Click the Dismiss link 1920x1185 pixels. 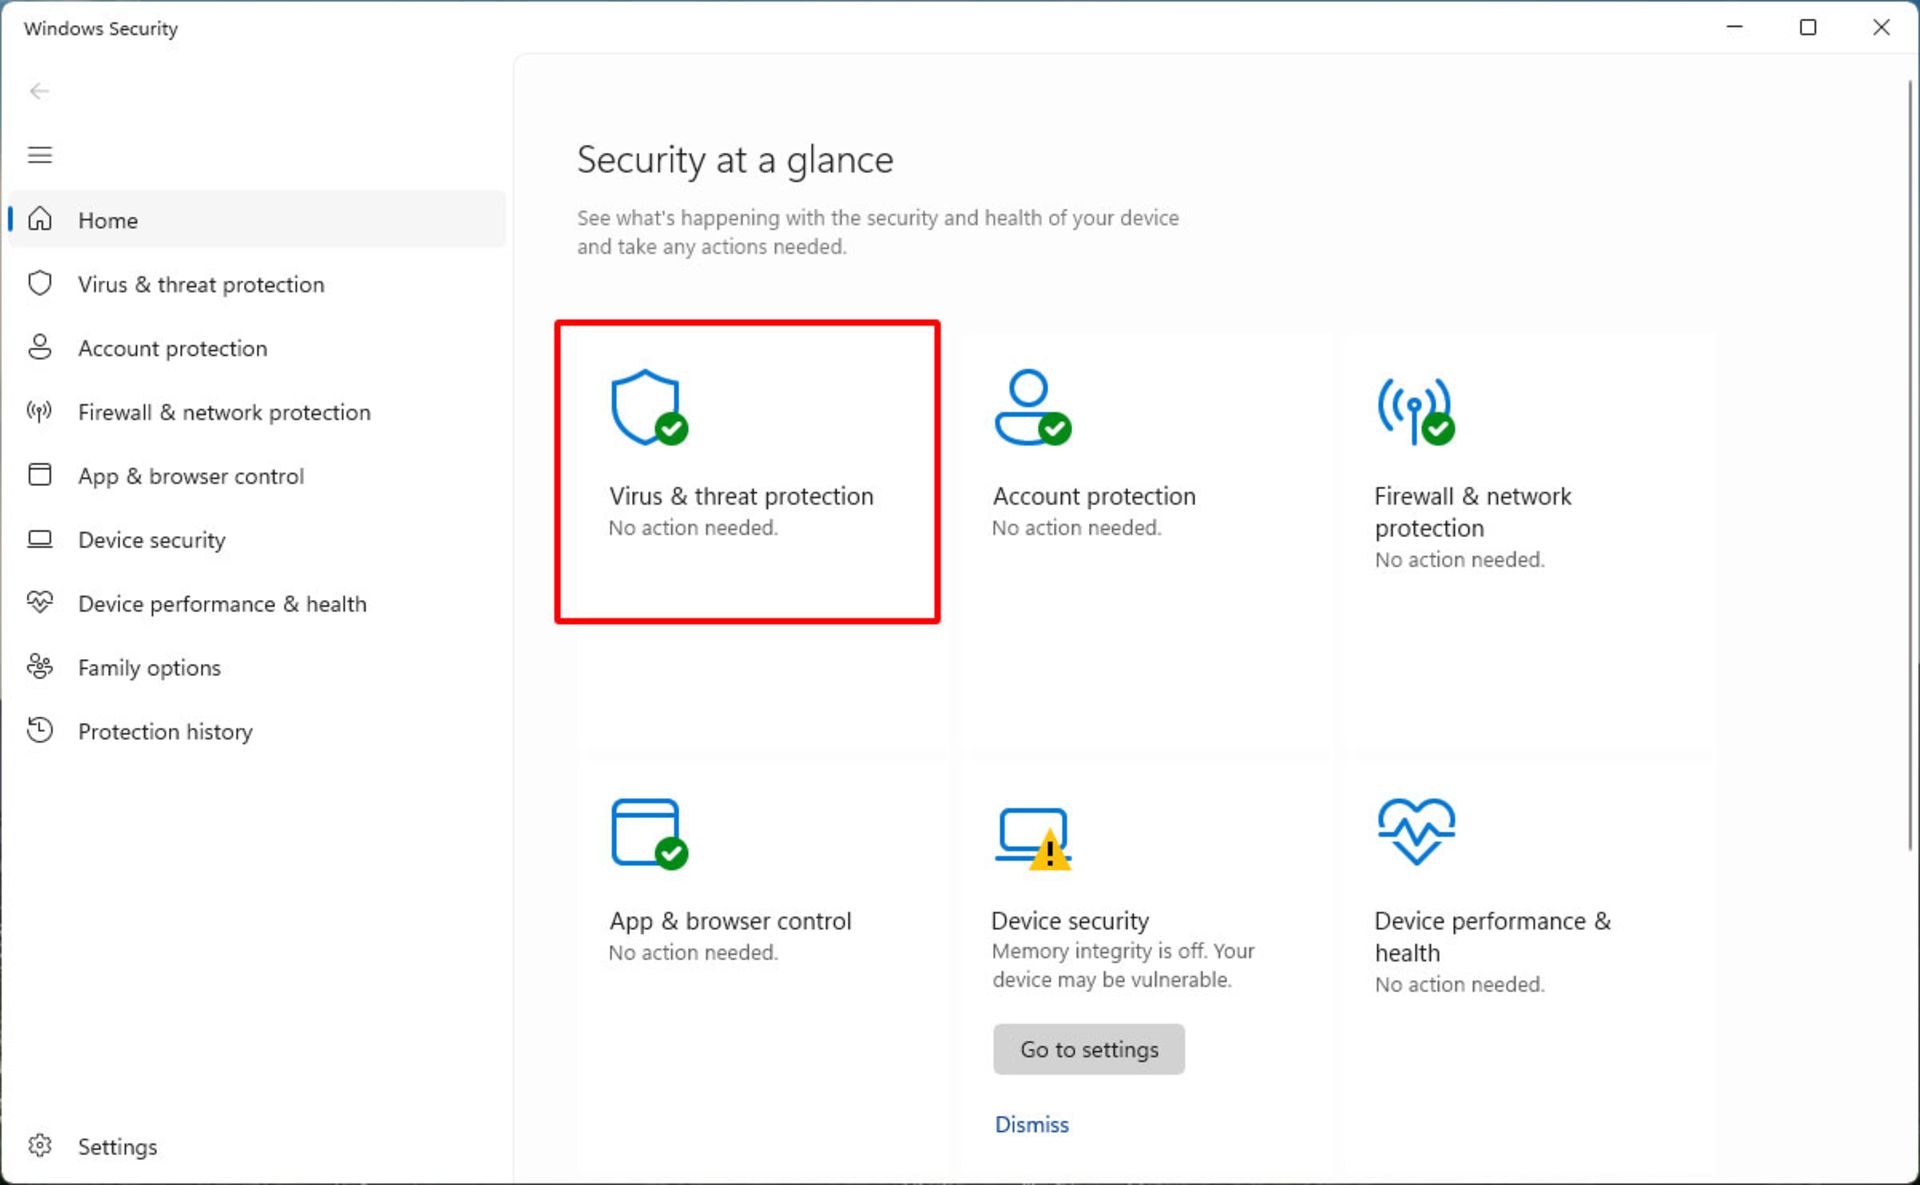tap(1031, 1124)
